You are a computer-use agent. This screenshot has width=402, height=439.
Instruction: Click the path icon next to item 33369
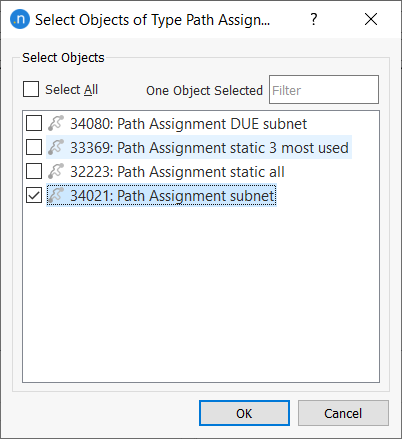56,147
